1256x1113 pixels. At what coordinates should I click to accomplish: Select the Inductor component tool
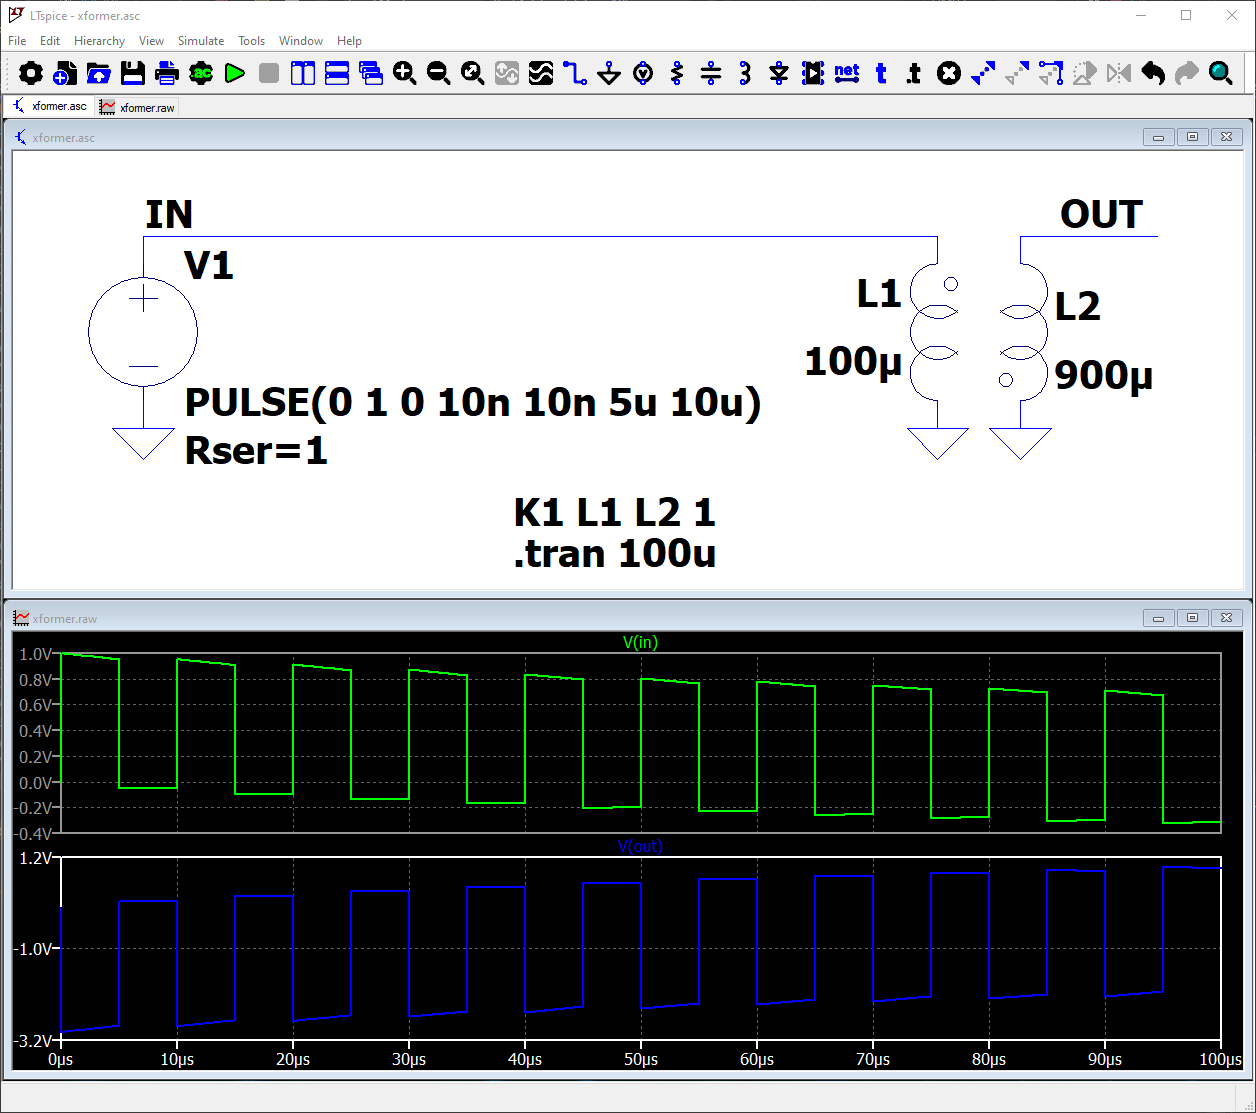(x=745, y=73)
